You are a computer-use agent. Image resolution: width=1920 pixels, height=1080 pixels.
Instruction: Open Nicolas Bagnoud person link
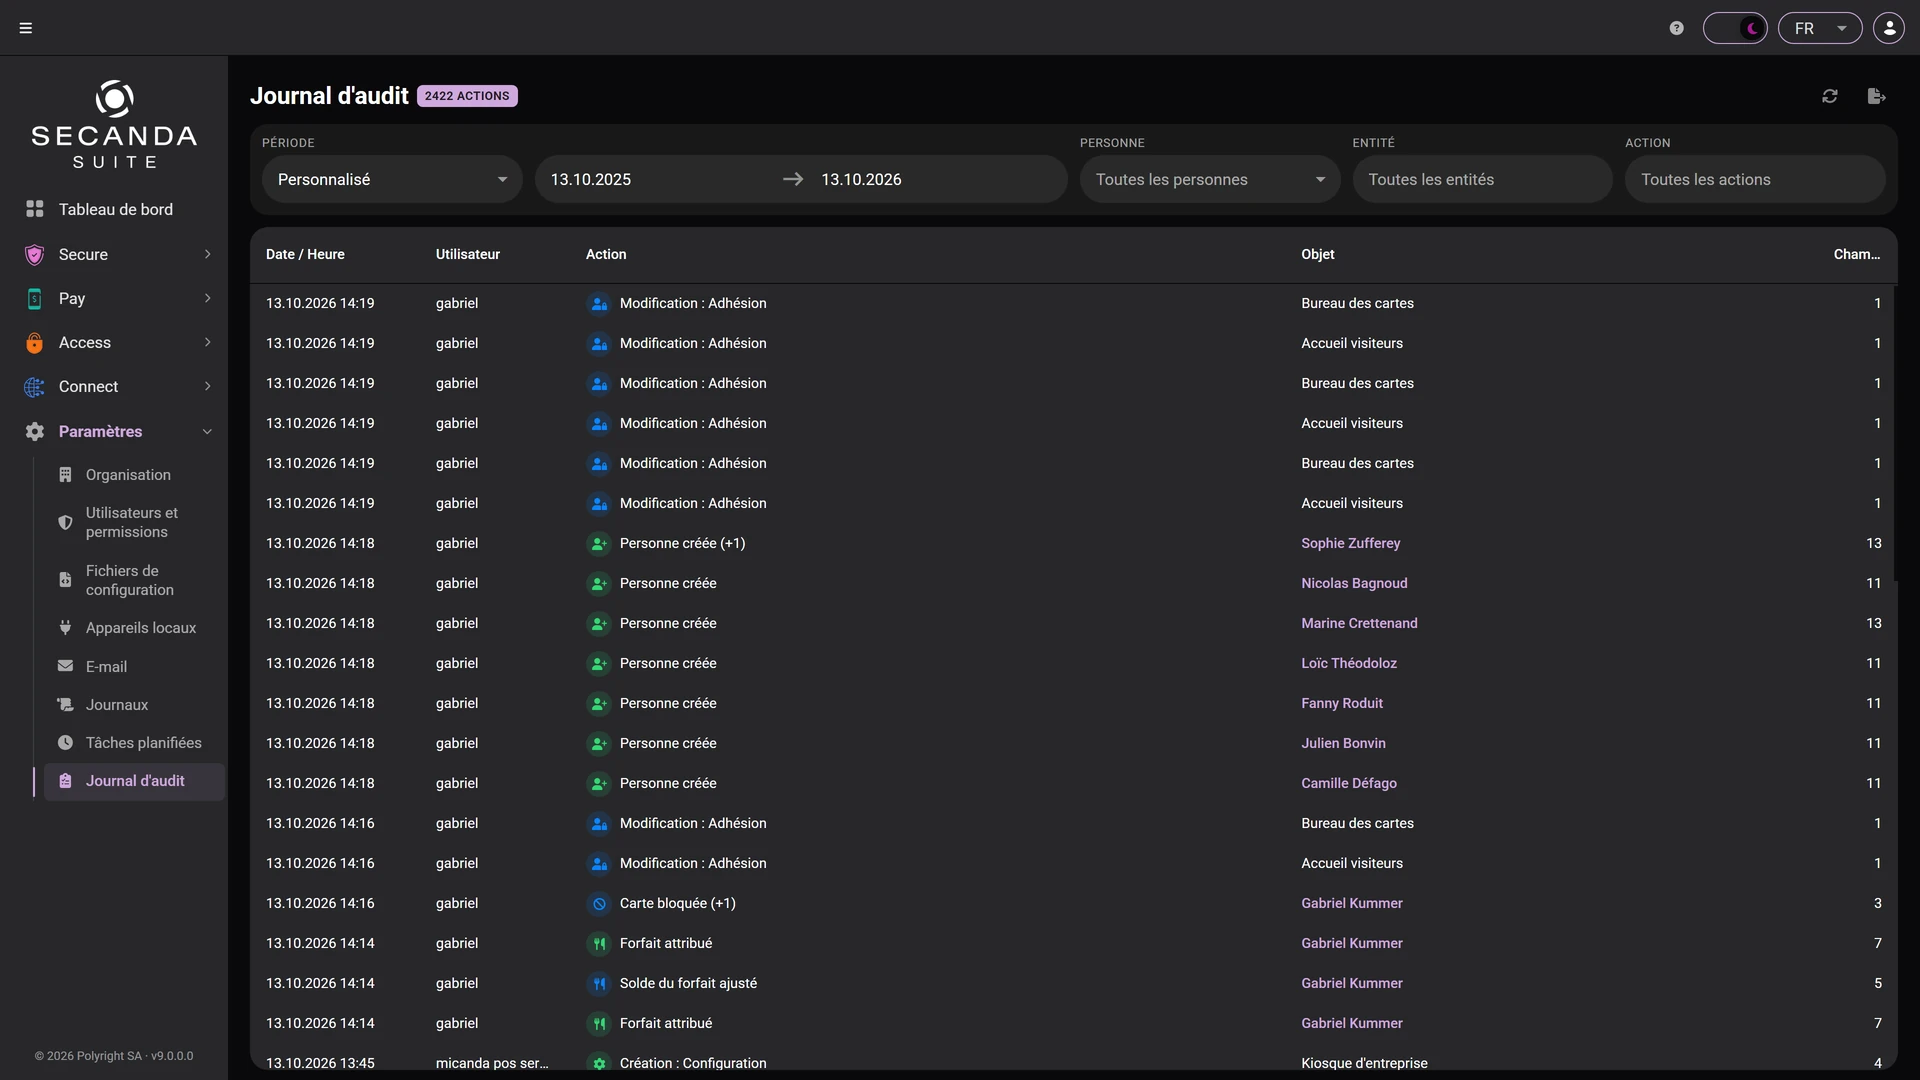click(1354, 583)
